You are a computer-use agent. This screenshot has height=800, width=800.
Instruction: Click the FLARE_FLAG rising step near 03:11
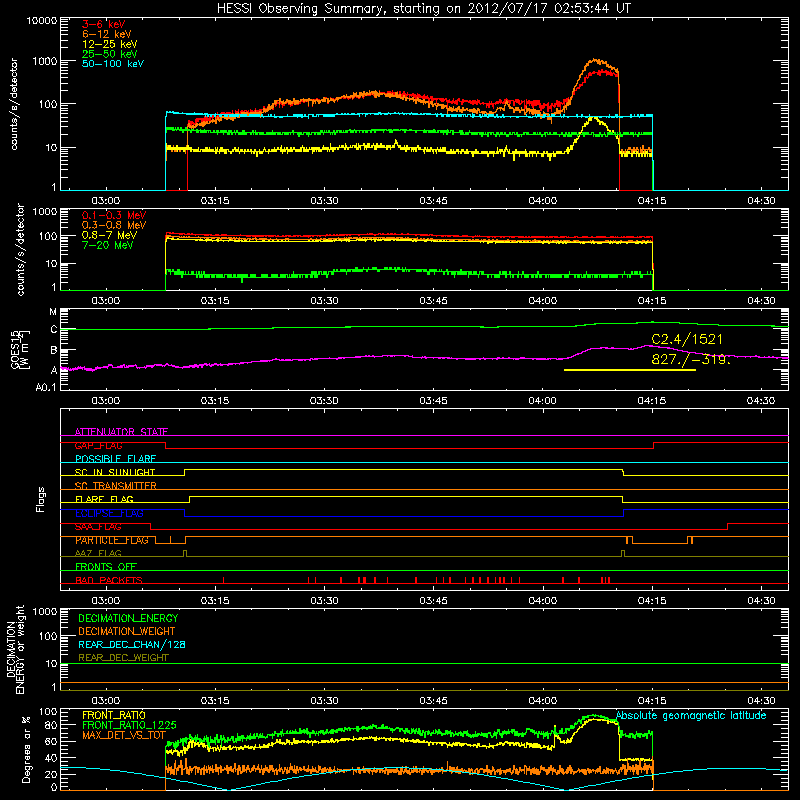coord(190,499)
